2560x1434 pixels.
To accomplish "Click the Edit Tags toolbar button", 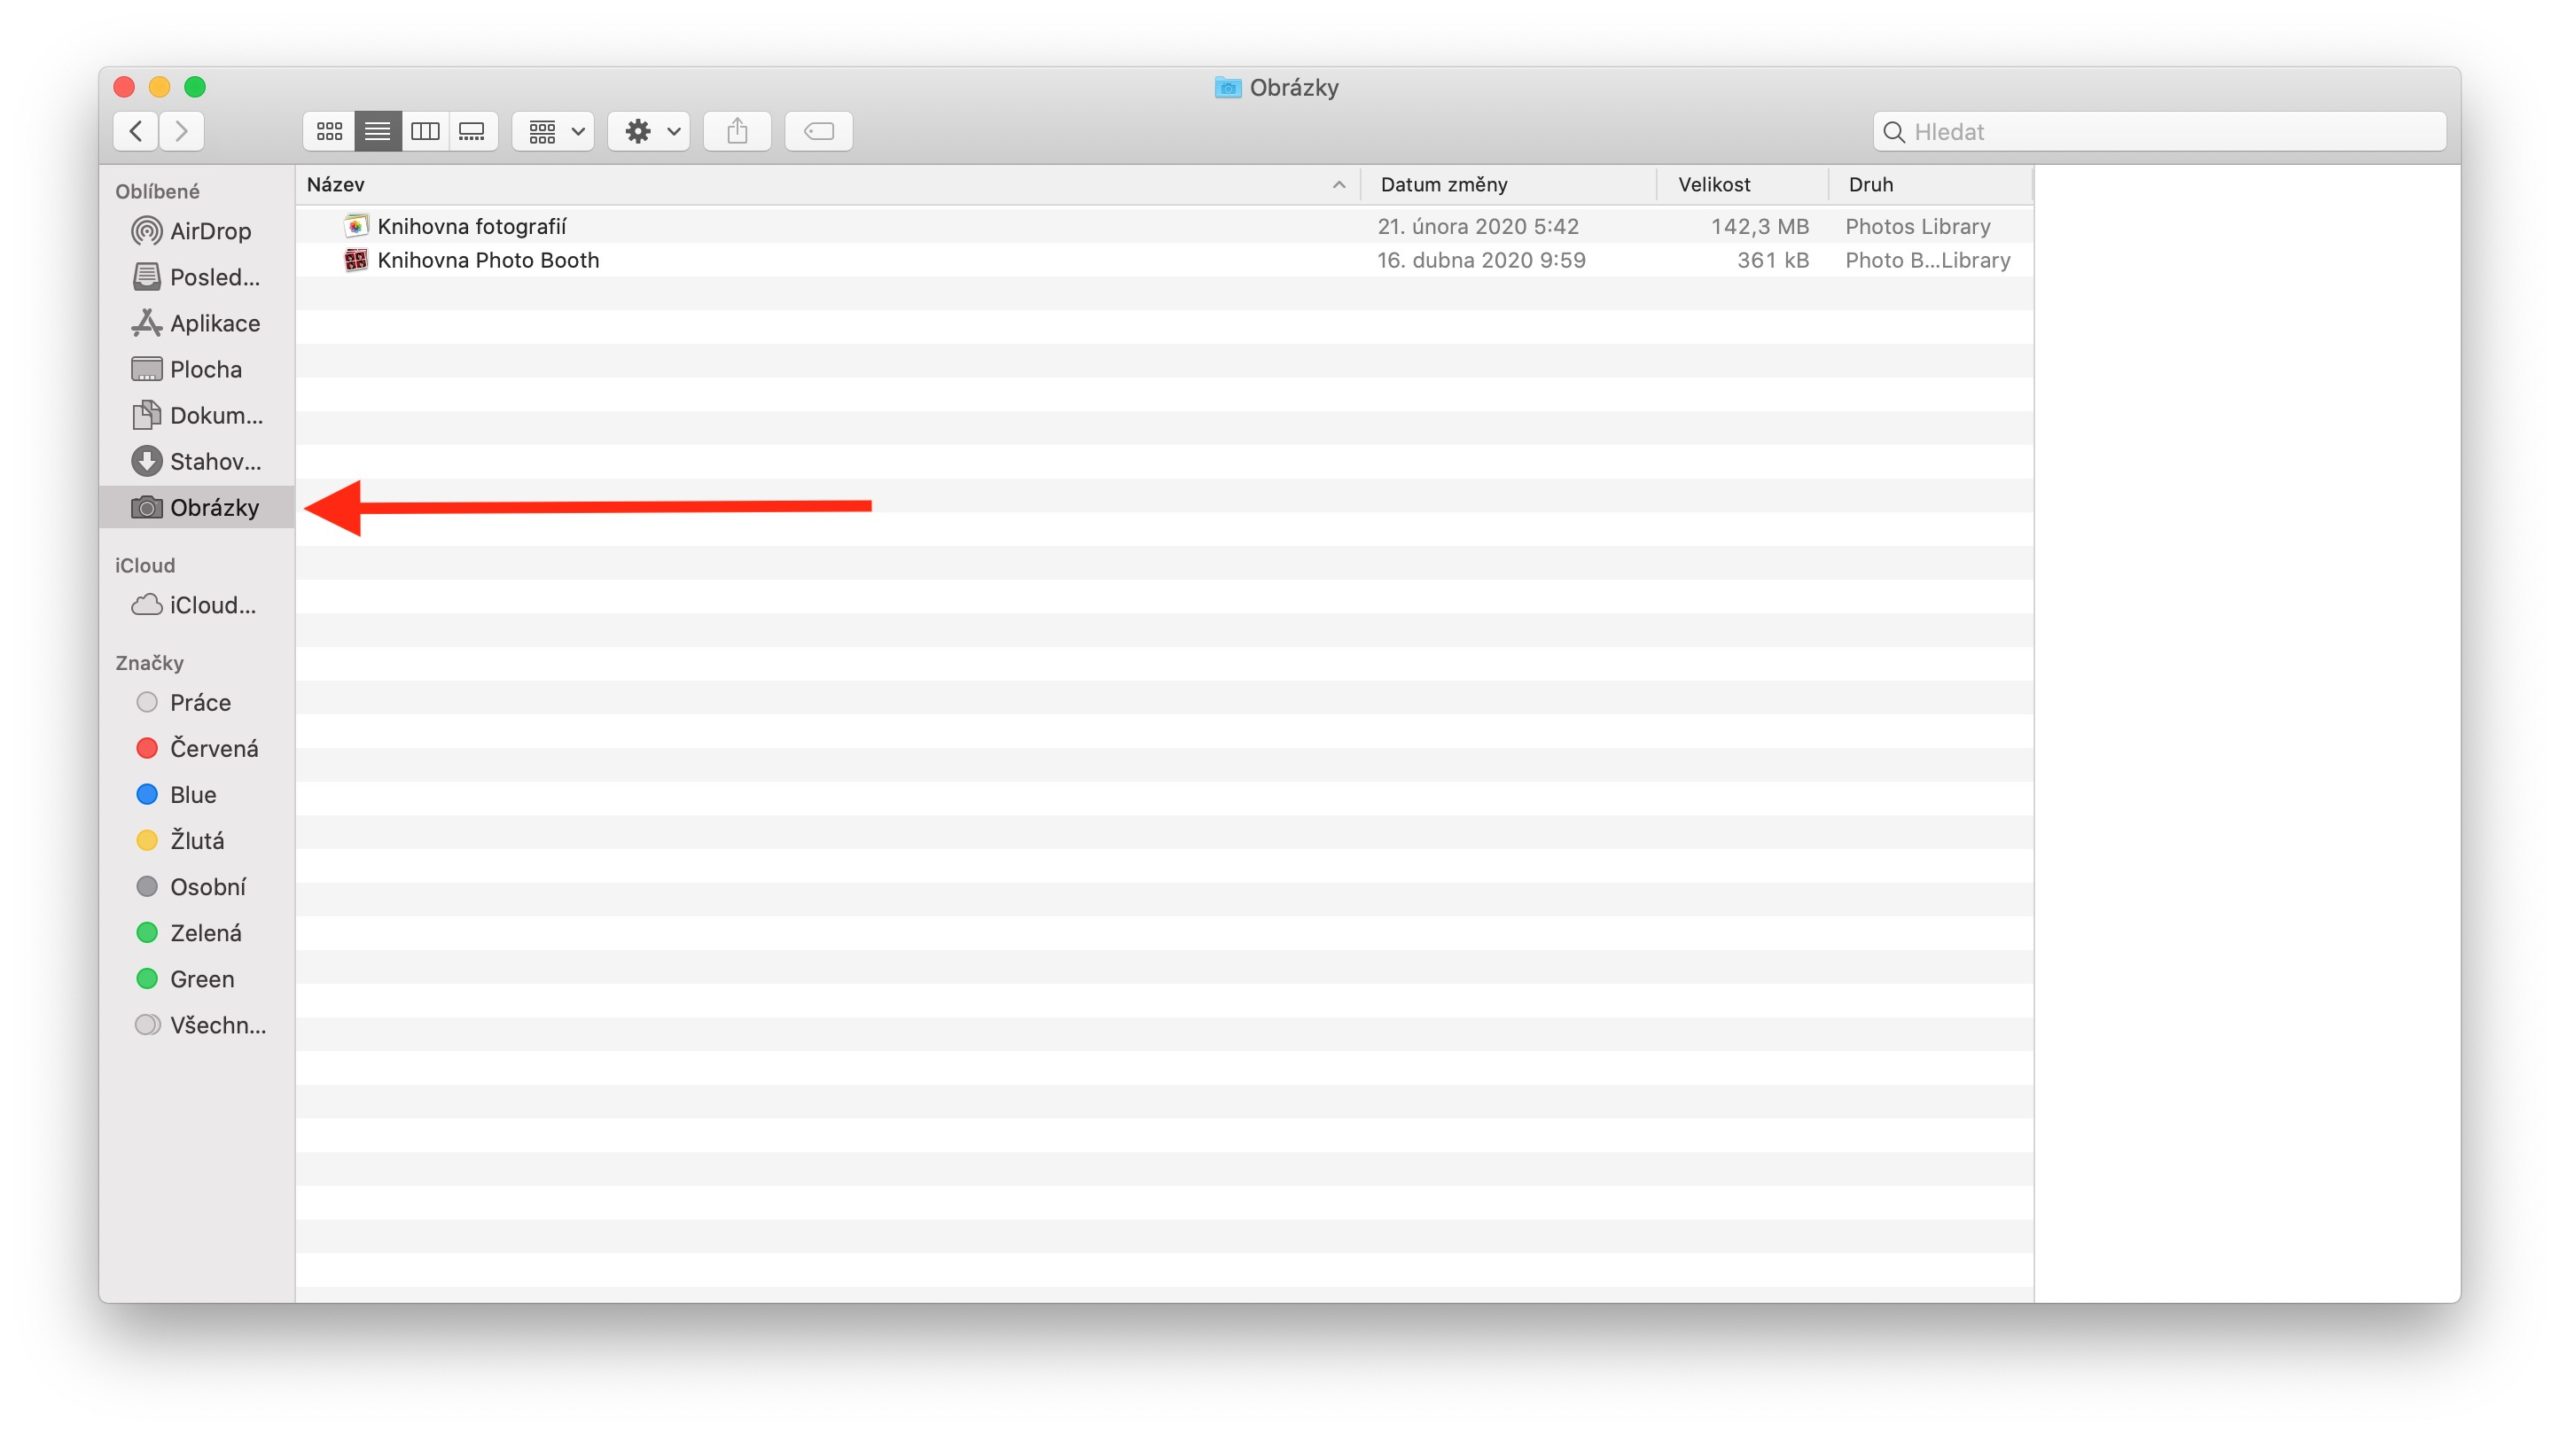I will click(x=818, y=131).
